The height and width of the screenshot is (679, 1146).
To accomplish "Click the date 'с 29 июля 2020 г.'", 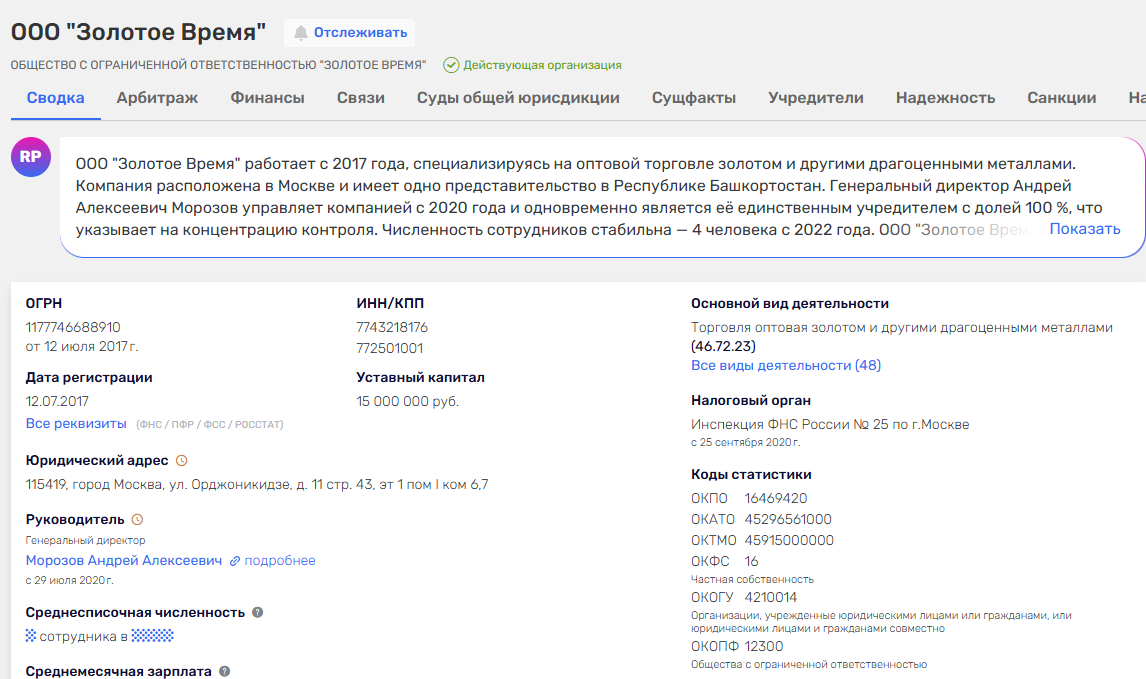I will [69, 580].
